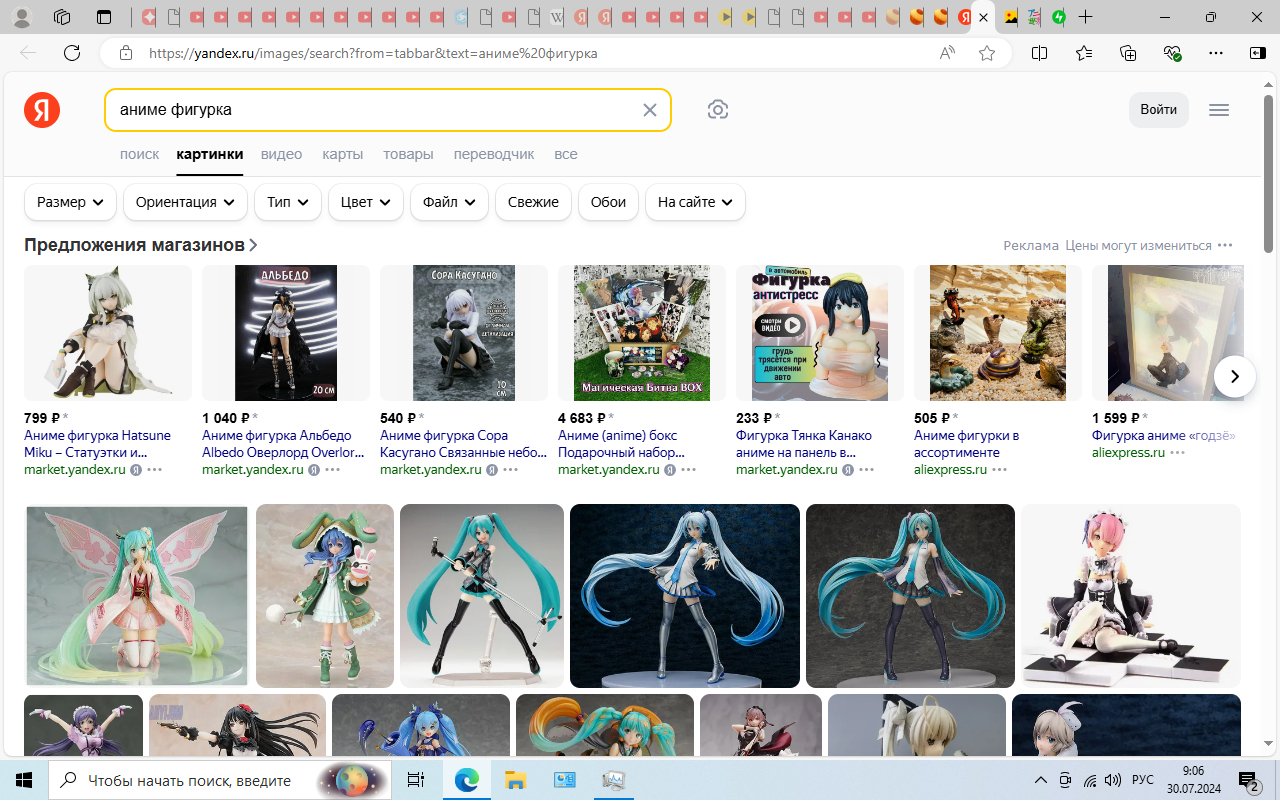This screenshot has width=1280, height=800.
Task: Open the Read aloud icon in address bar
Action: point(947,53)
